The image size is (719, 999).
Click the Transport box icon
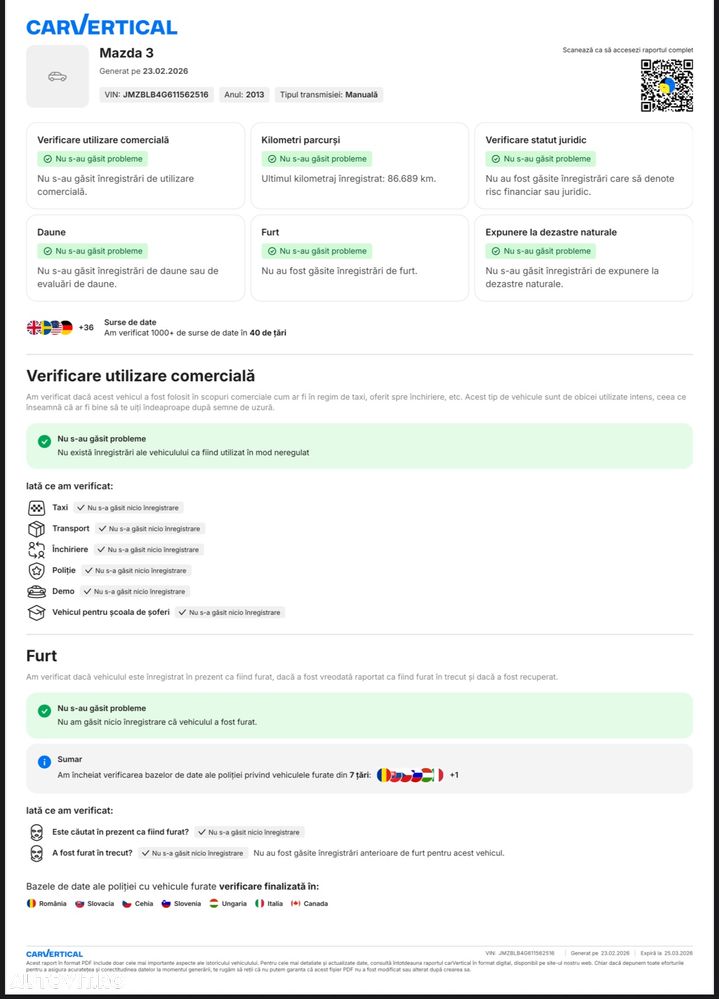tap(36, 529)
